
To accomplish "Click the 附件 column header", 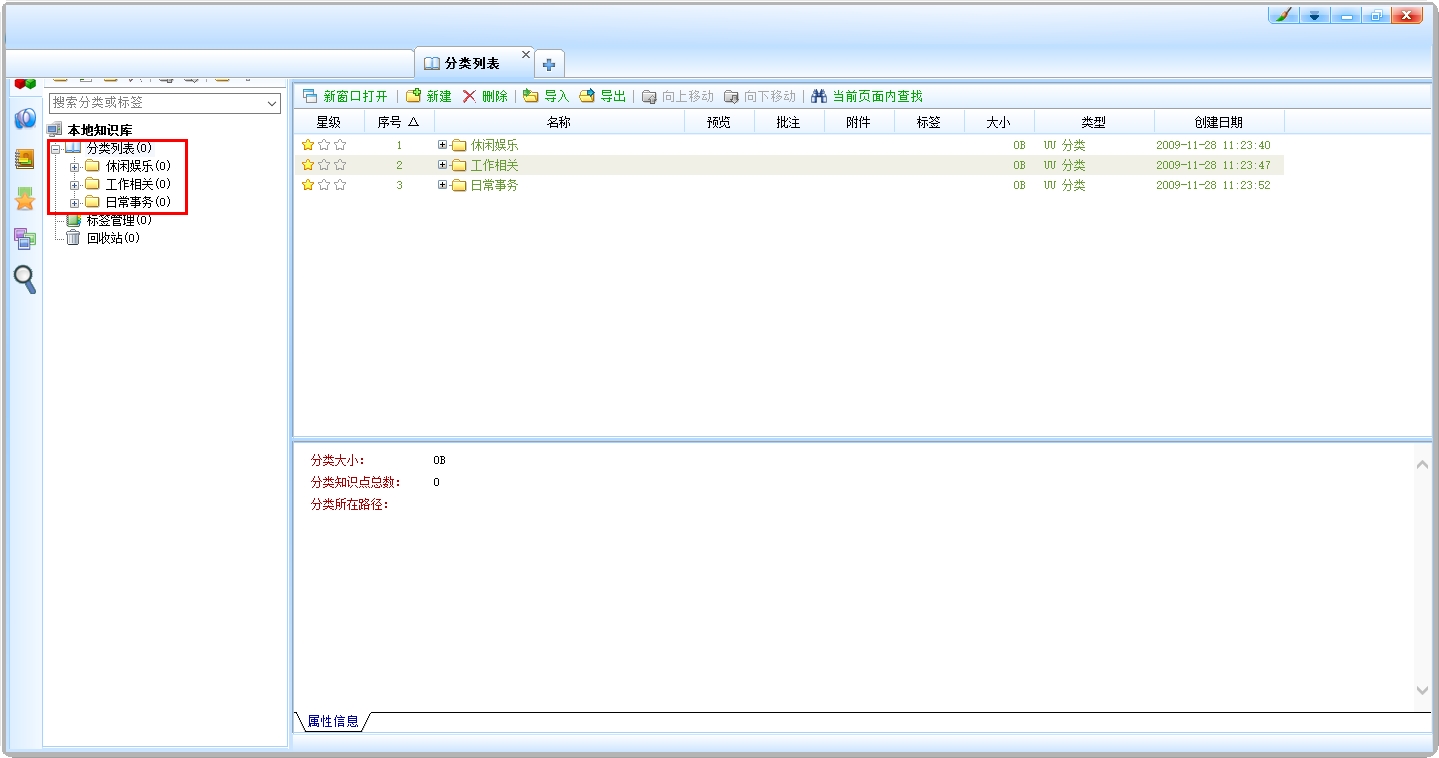I will (x=859, y=122).
